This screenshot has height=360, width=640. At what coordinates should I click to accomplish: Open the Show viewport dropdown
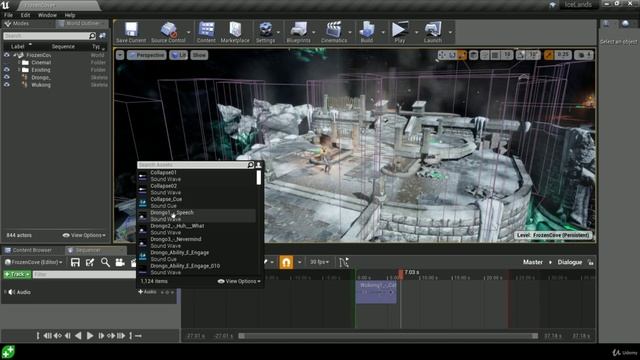point(199,55)
